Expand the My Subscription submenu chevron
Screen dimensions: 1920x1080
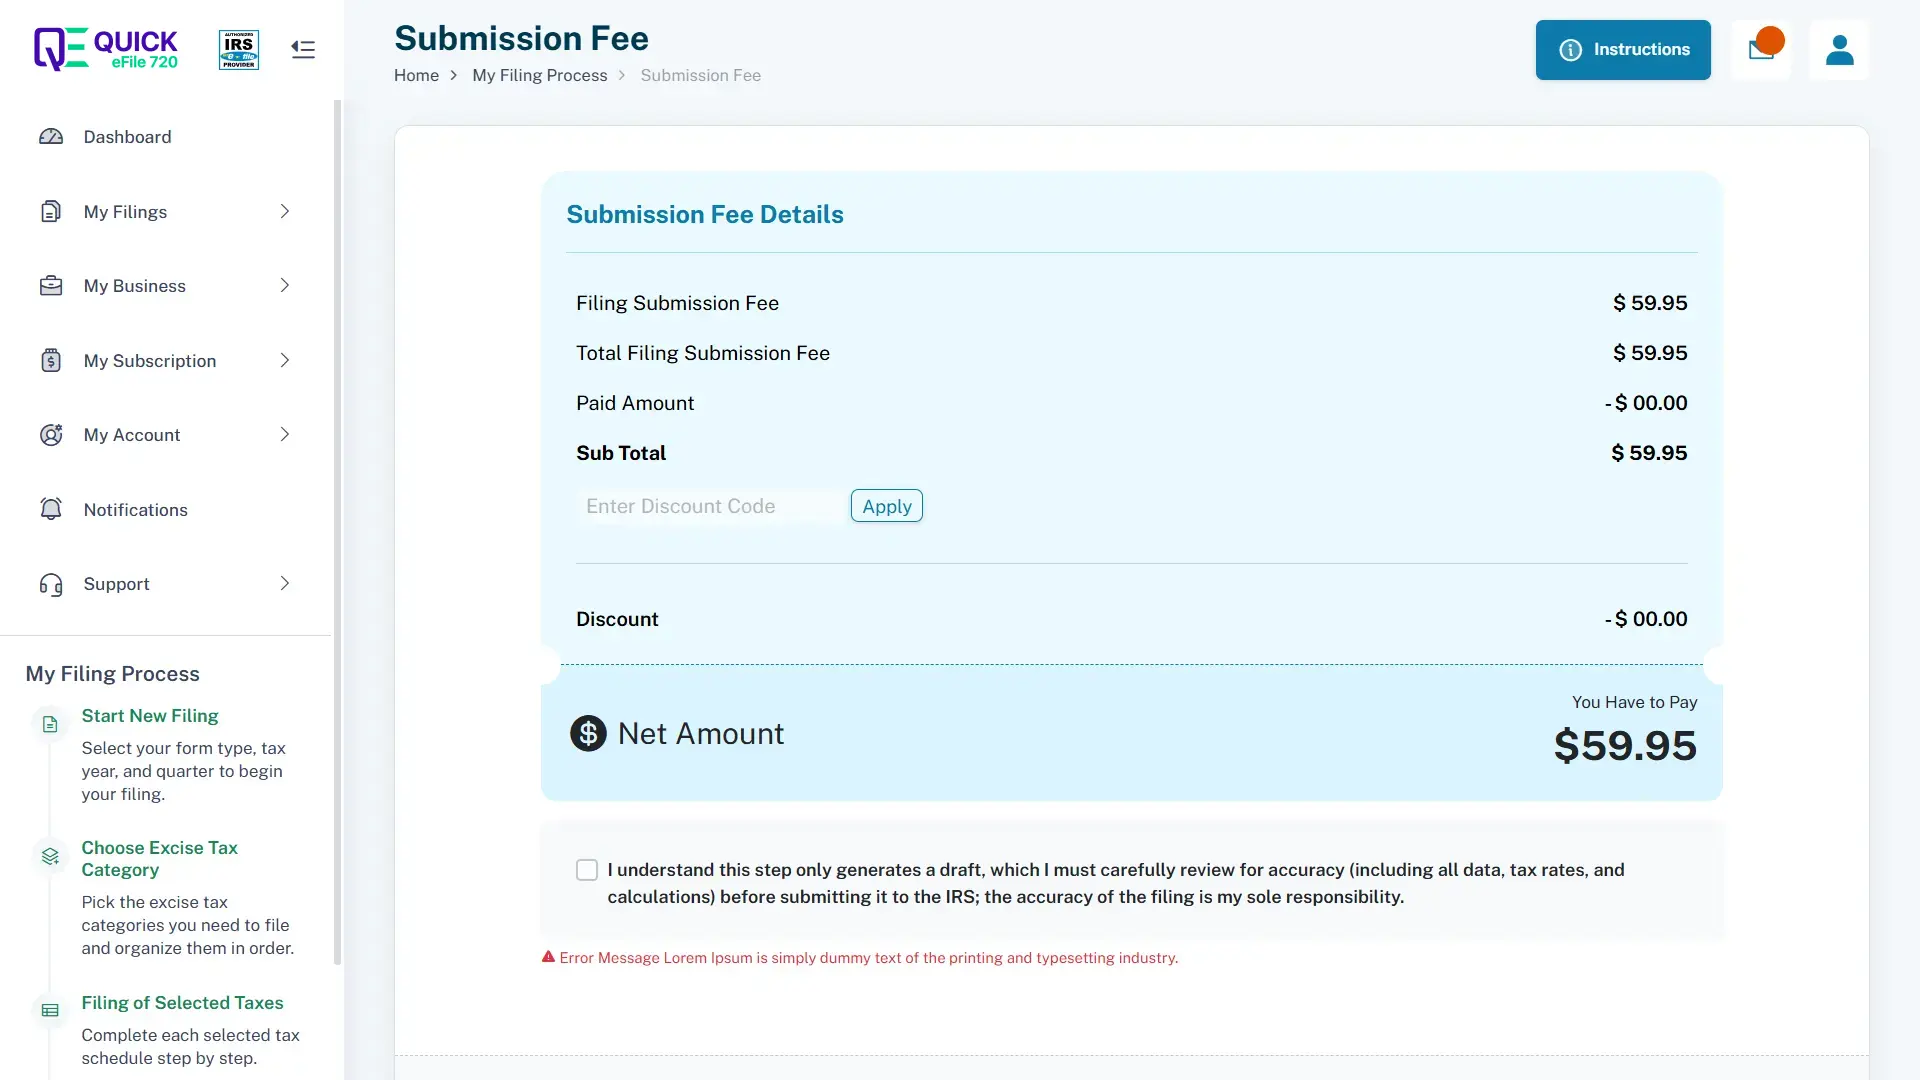[x=285, y=361]
